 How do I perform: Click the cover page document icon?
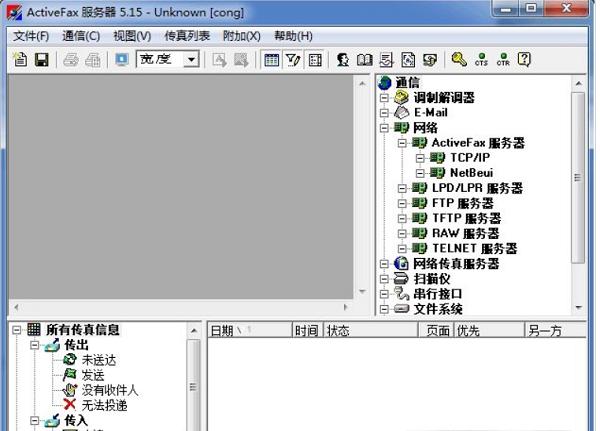(408, 60)
